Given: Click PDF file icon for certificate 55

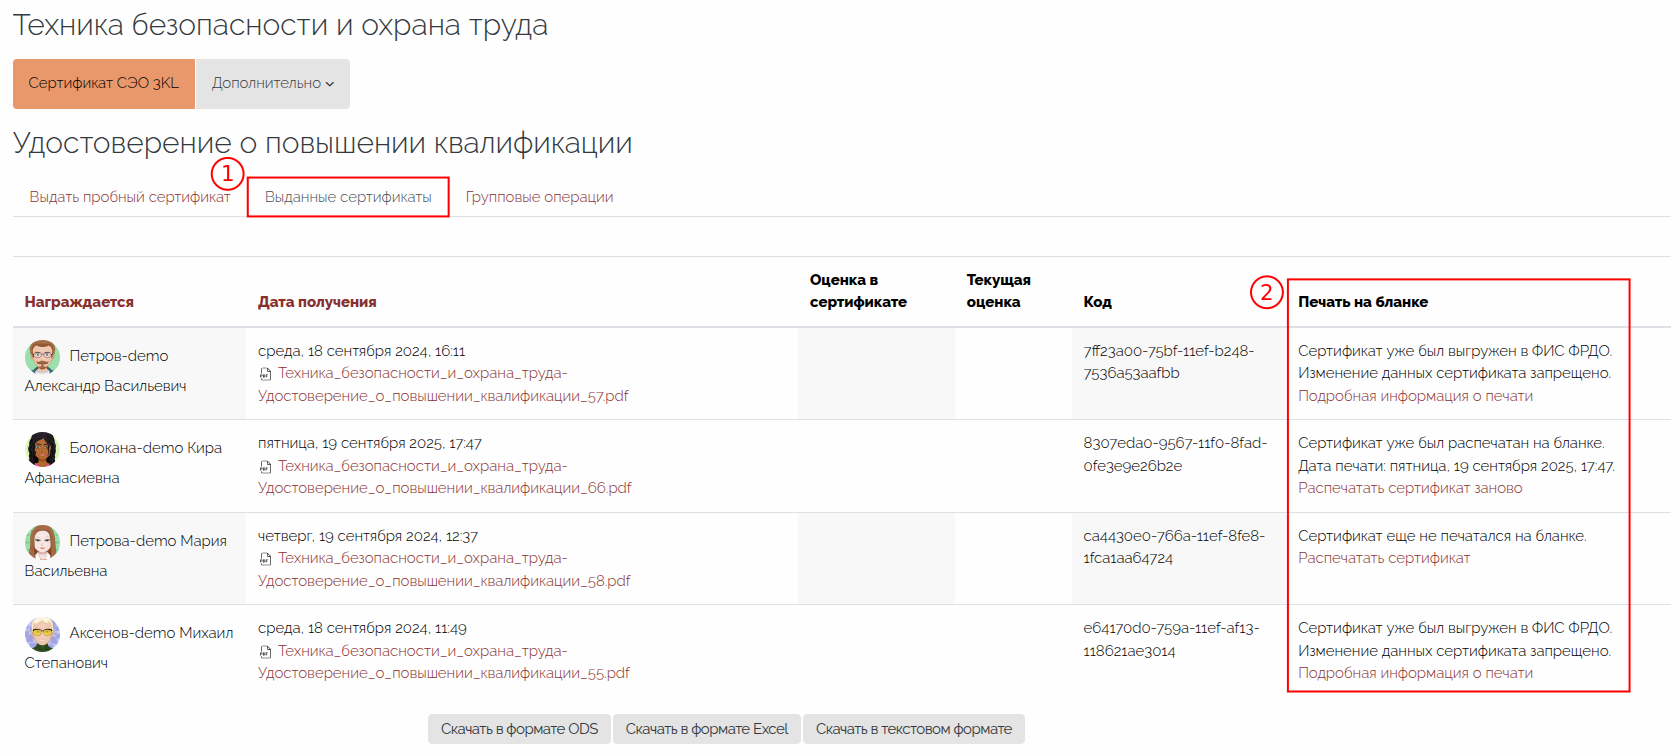Looking at the screenshot, I should click(265, 652).
